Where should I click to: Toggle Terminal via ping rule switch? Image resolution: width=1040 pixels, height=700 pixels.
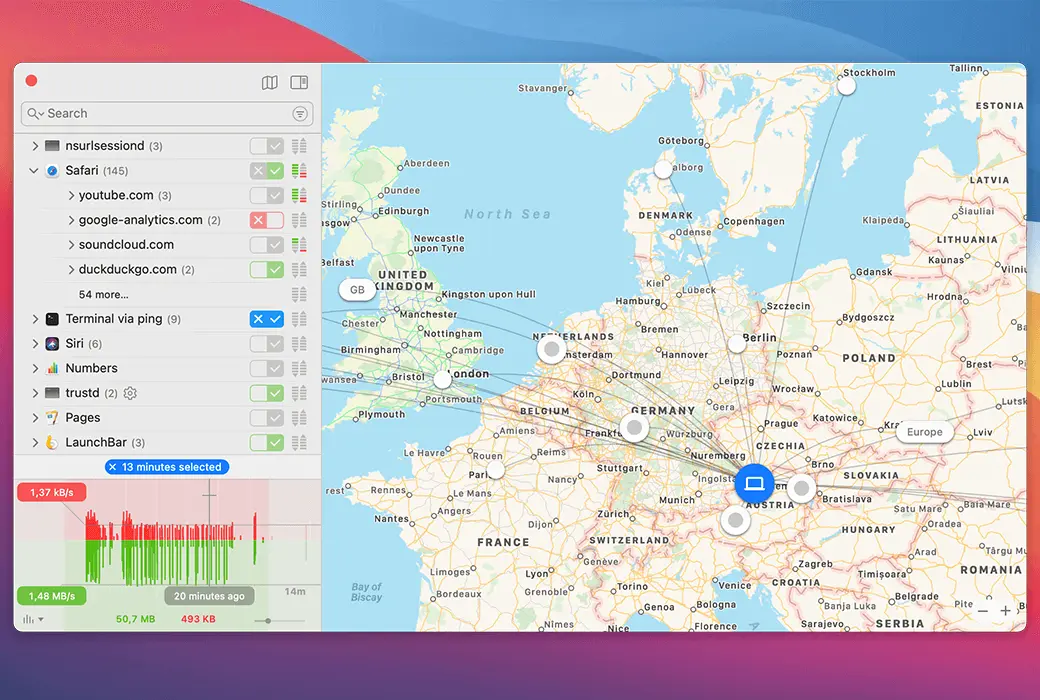pyautogui.click(x=267, y=319)
